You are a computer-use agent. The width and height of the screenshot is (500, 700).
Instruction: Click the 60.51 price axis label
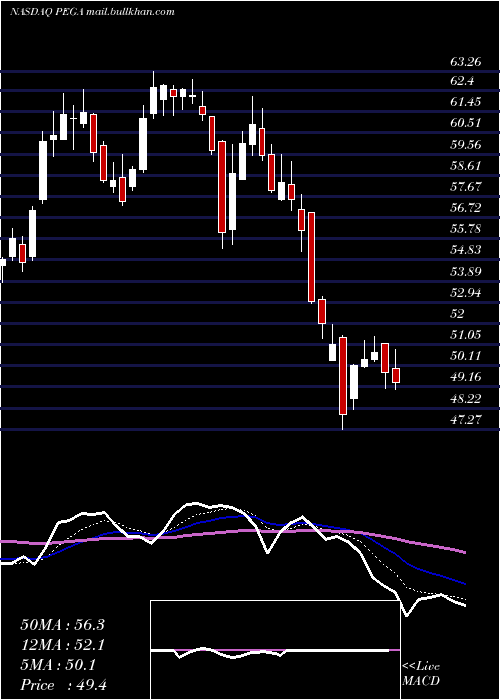pyautogui.click(x=466, y=123)
